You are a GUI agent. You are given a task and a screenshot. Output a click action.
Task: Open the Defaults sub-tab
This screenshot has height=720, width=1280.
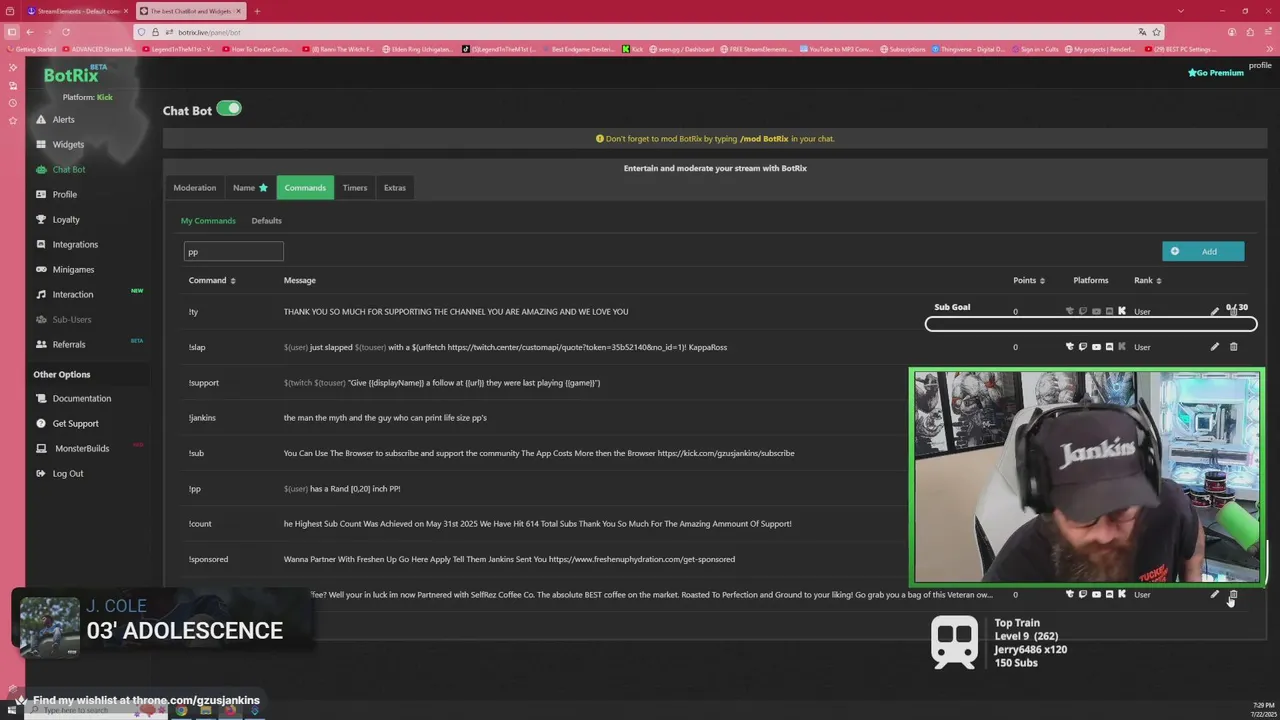[x=266, y=220]
